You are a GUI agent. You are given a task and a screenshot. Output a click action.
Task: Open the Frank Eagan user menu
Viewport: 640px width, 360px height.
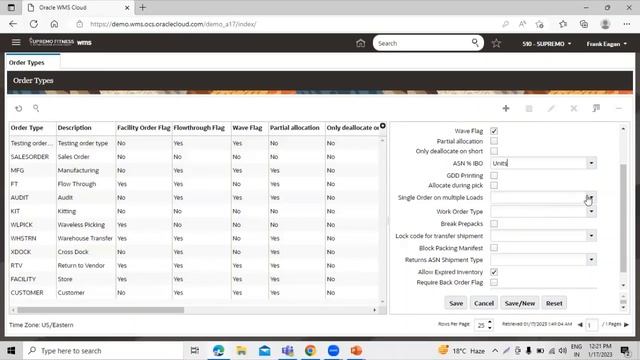click(x=607, y=44)
